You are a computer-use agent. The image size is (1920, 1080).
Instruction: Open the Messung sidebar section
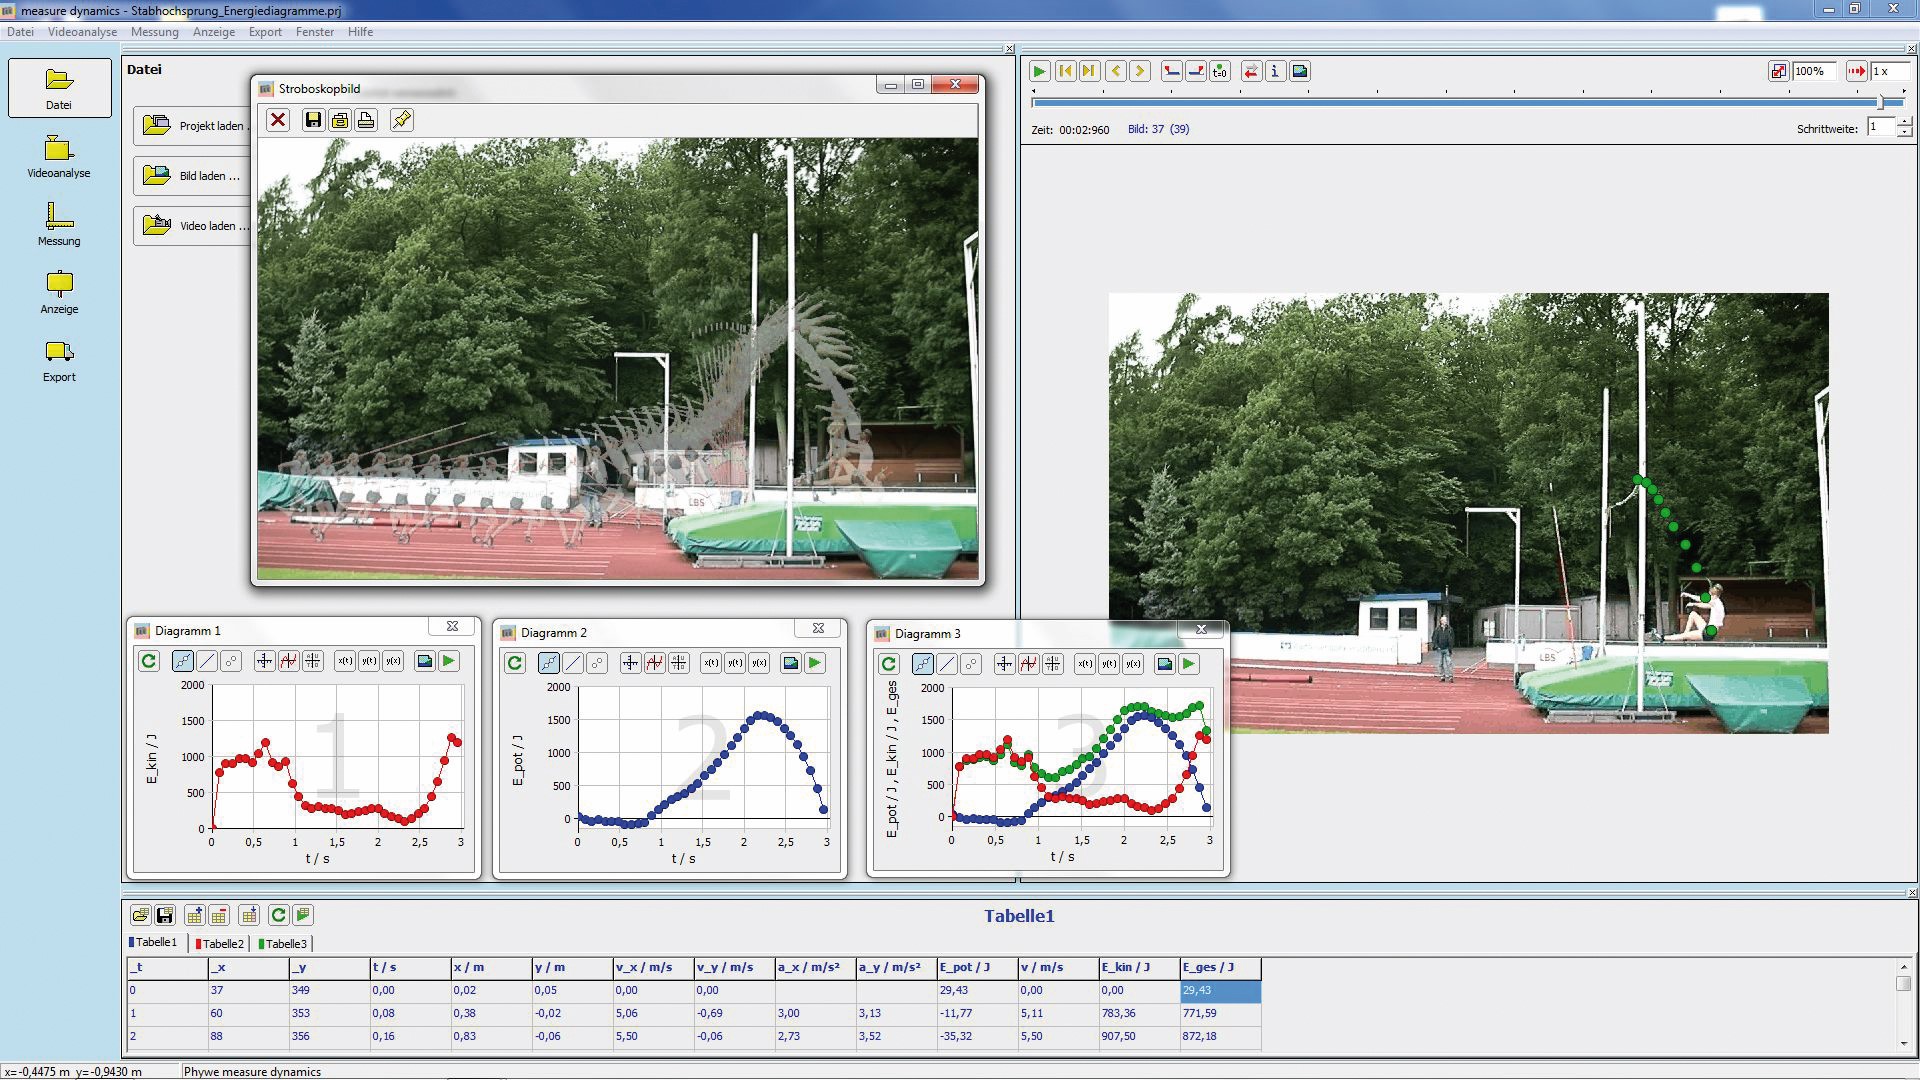coord(59,225)
